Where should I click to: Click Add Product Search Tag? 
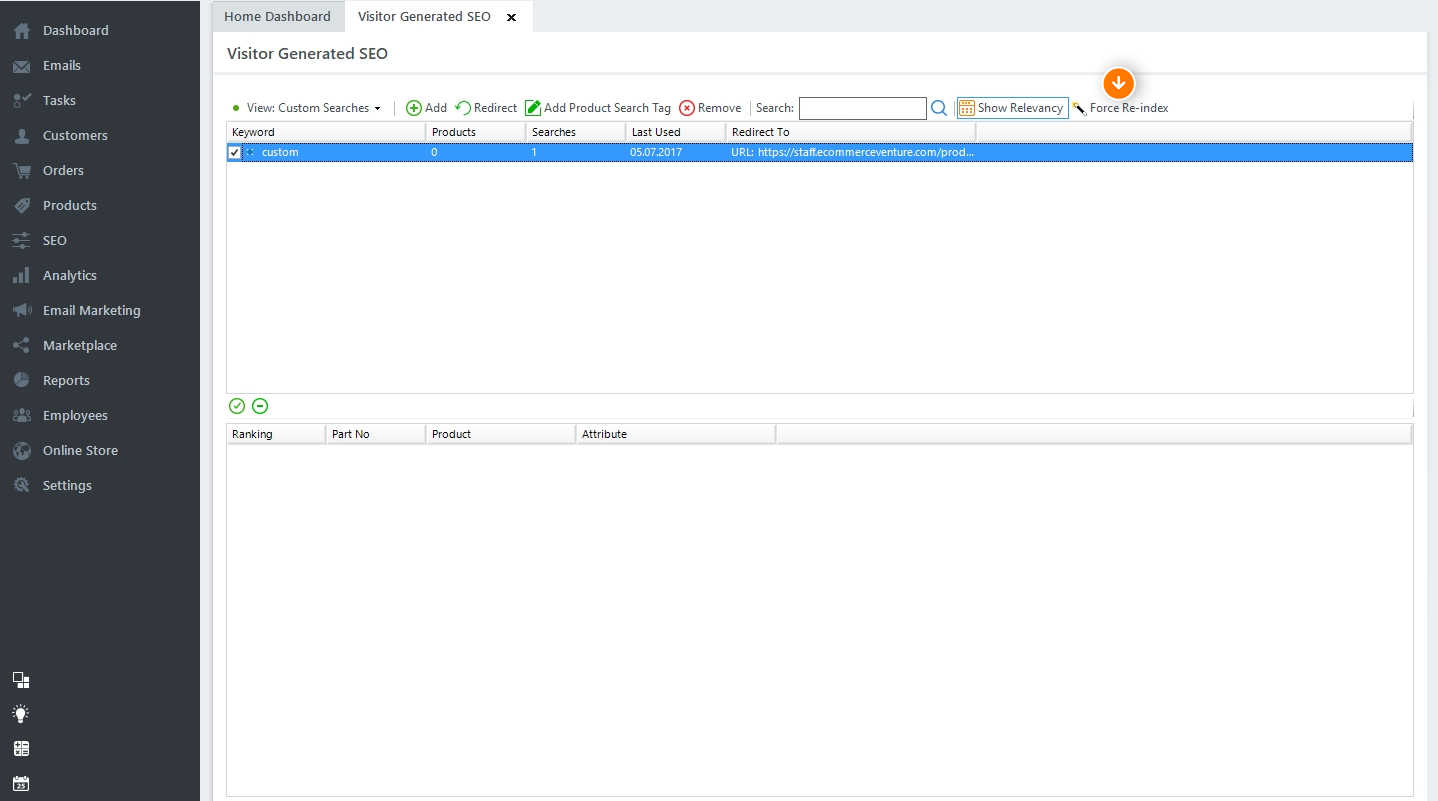point(598,108)
